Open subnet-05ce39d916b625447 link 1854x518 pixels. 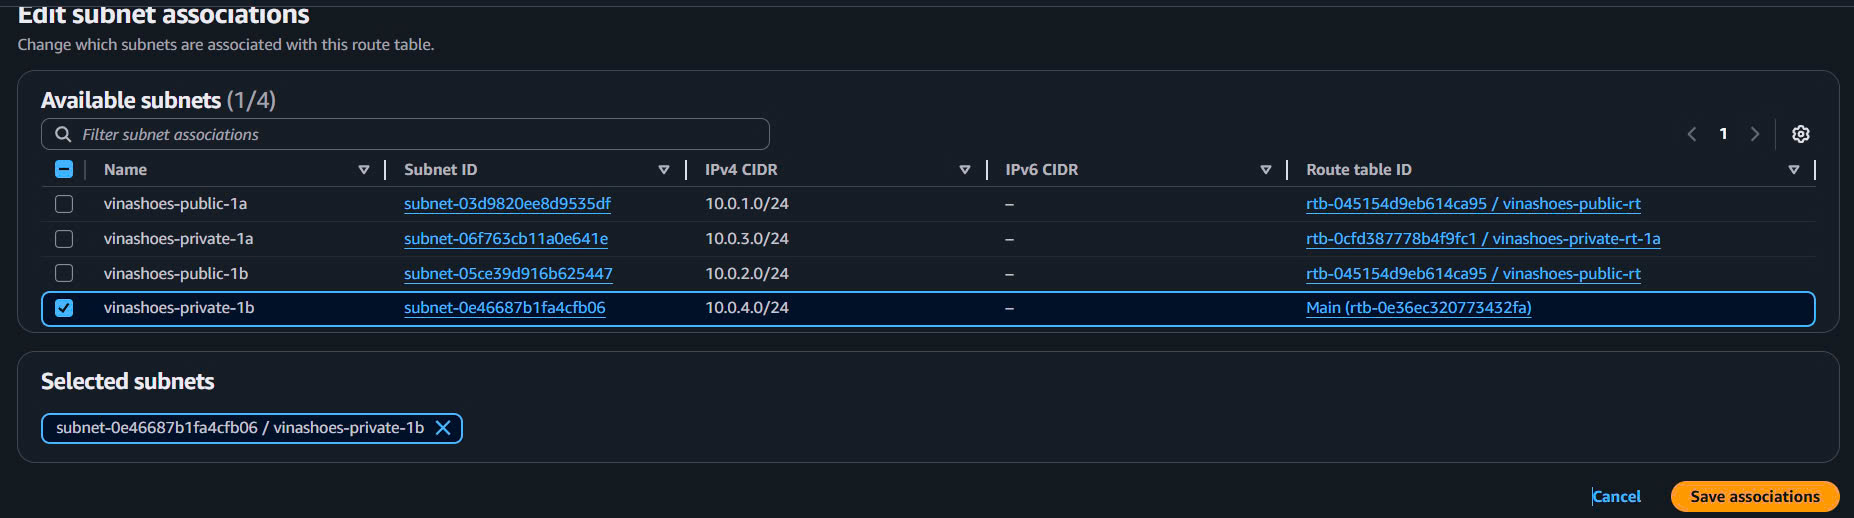point(508,273)
